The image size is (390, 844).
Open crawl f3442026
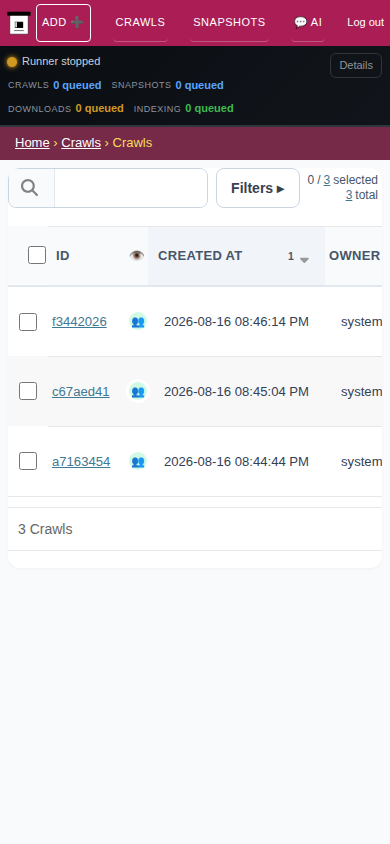(x=79, y=322)
